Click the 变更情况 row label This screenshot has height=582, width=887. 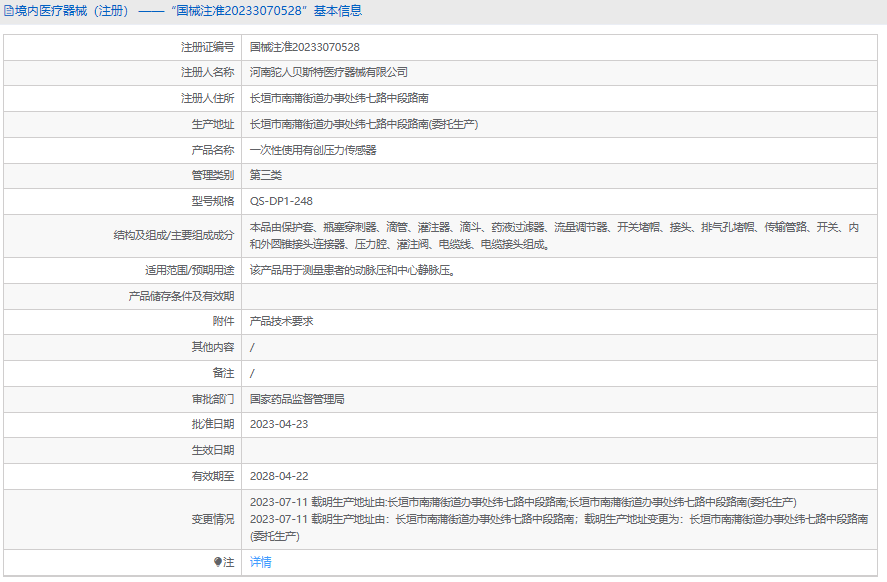213,519
